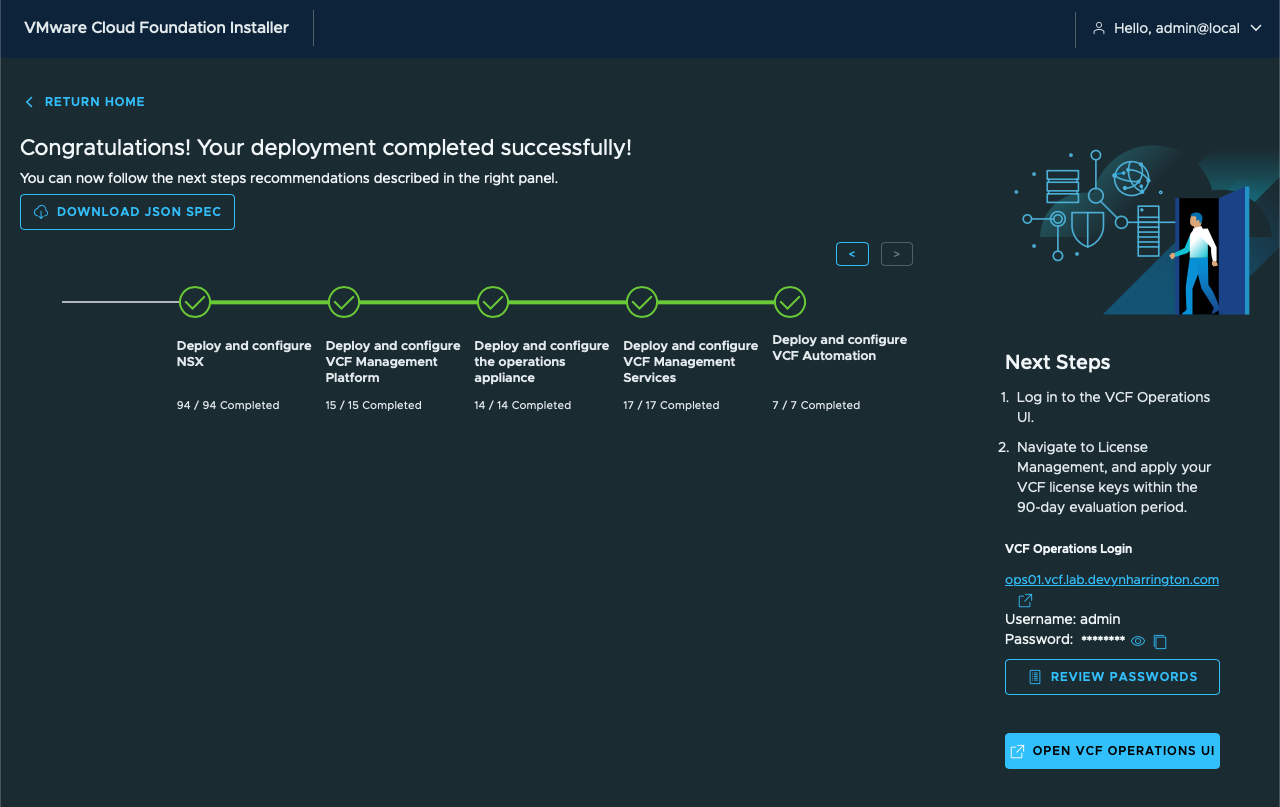The height and width of the screenshot is (807, 1280).
Task: Open REVIEW PASSWORDS
Action: 1112,677
